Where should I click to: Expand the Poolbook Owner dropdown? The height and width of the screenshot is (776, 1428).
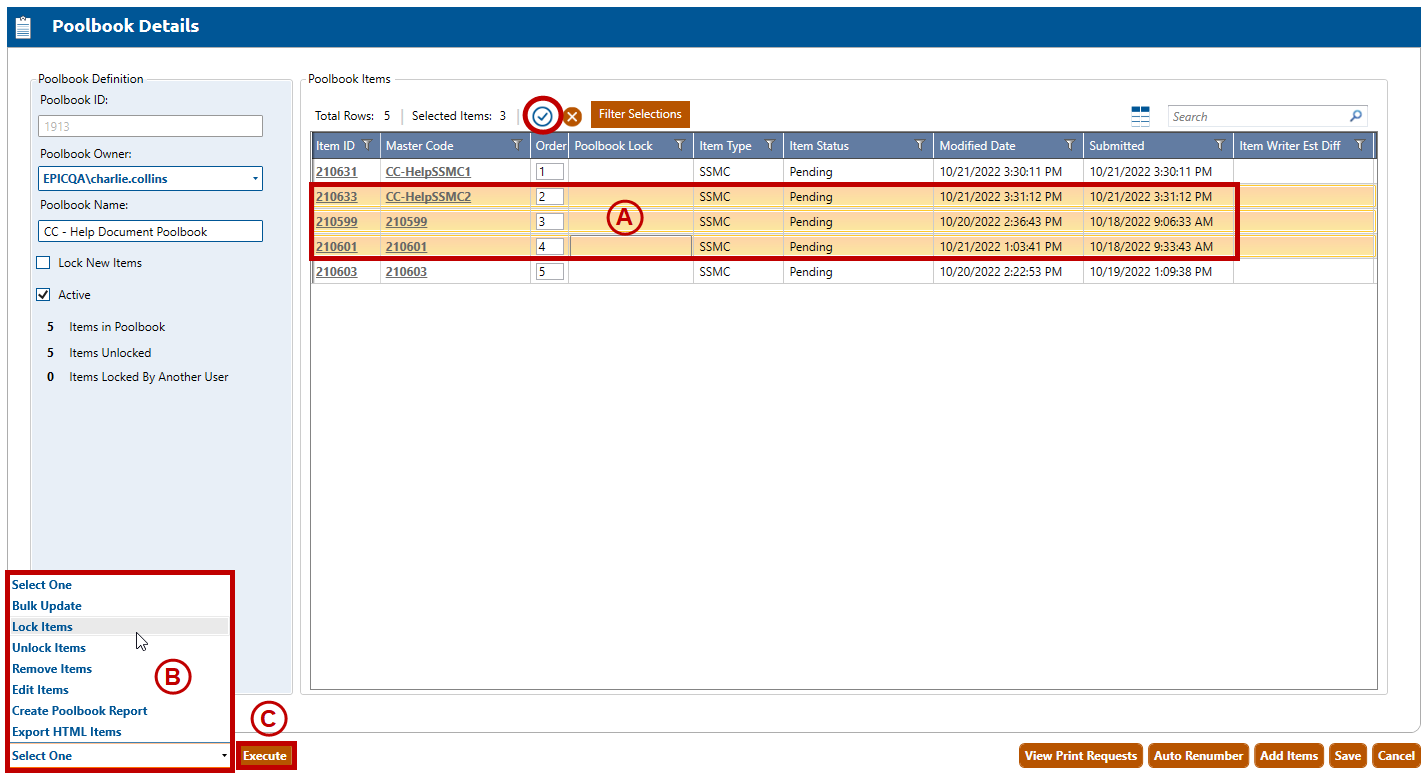(255, 179)
